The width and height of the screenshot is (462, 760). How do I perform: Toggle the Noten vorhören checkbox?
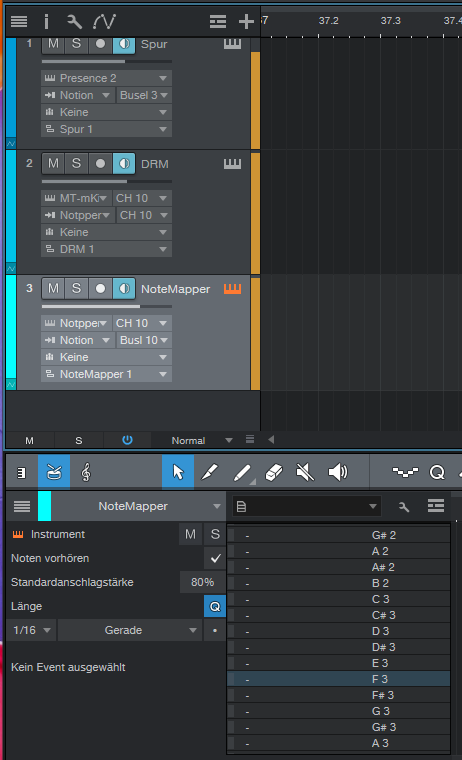[215, 558]
